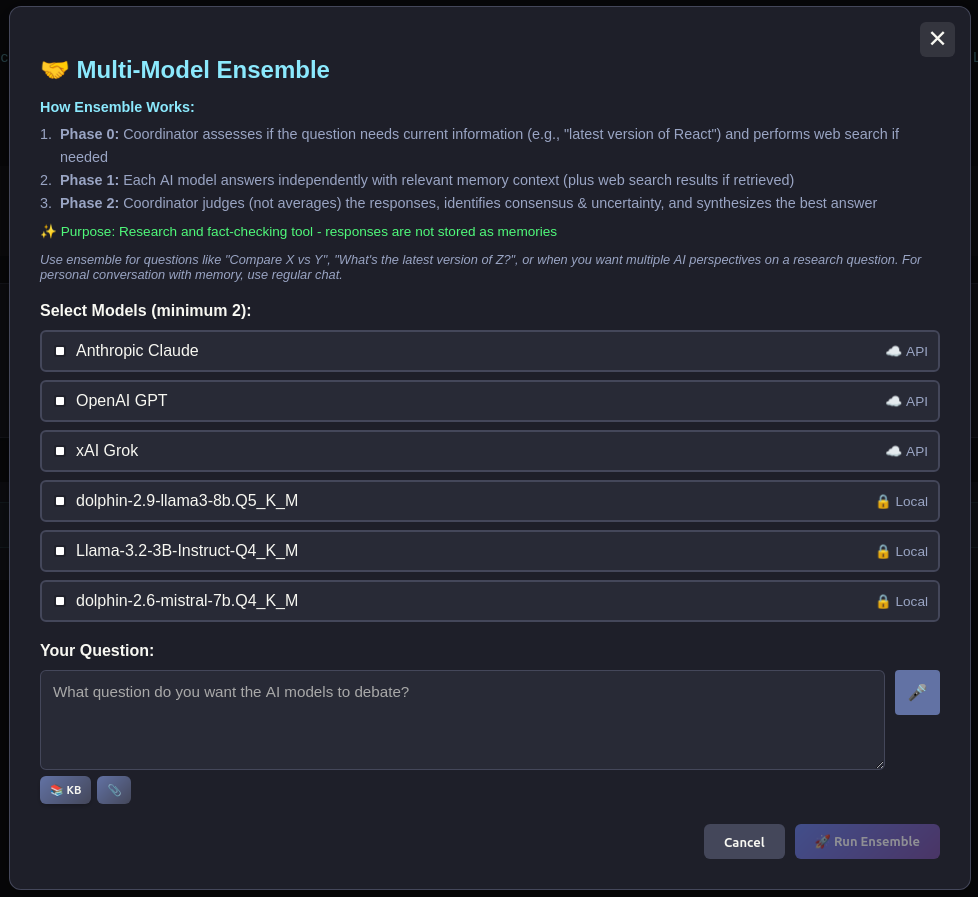Click the Select Models (minimum 2) label
978x897 pixels.
tap(145, 311)
